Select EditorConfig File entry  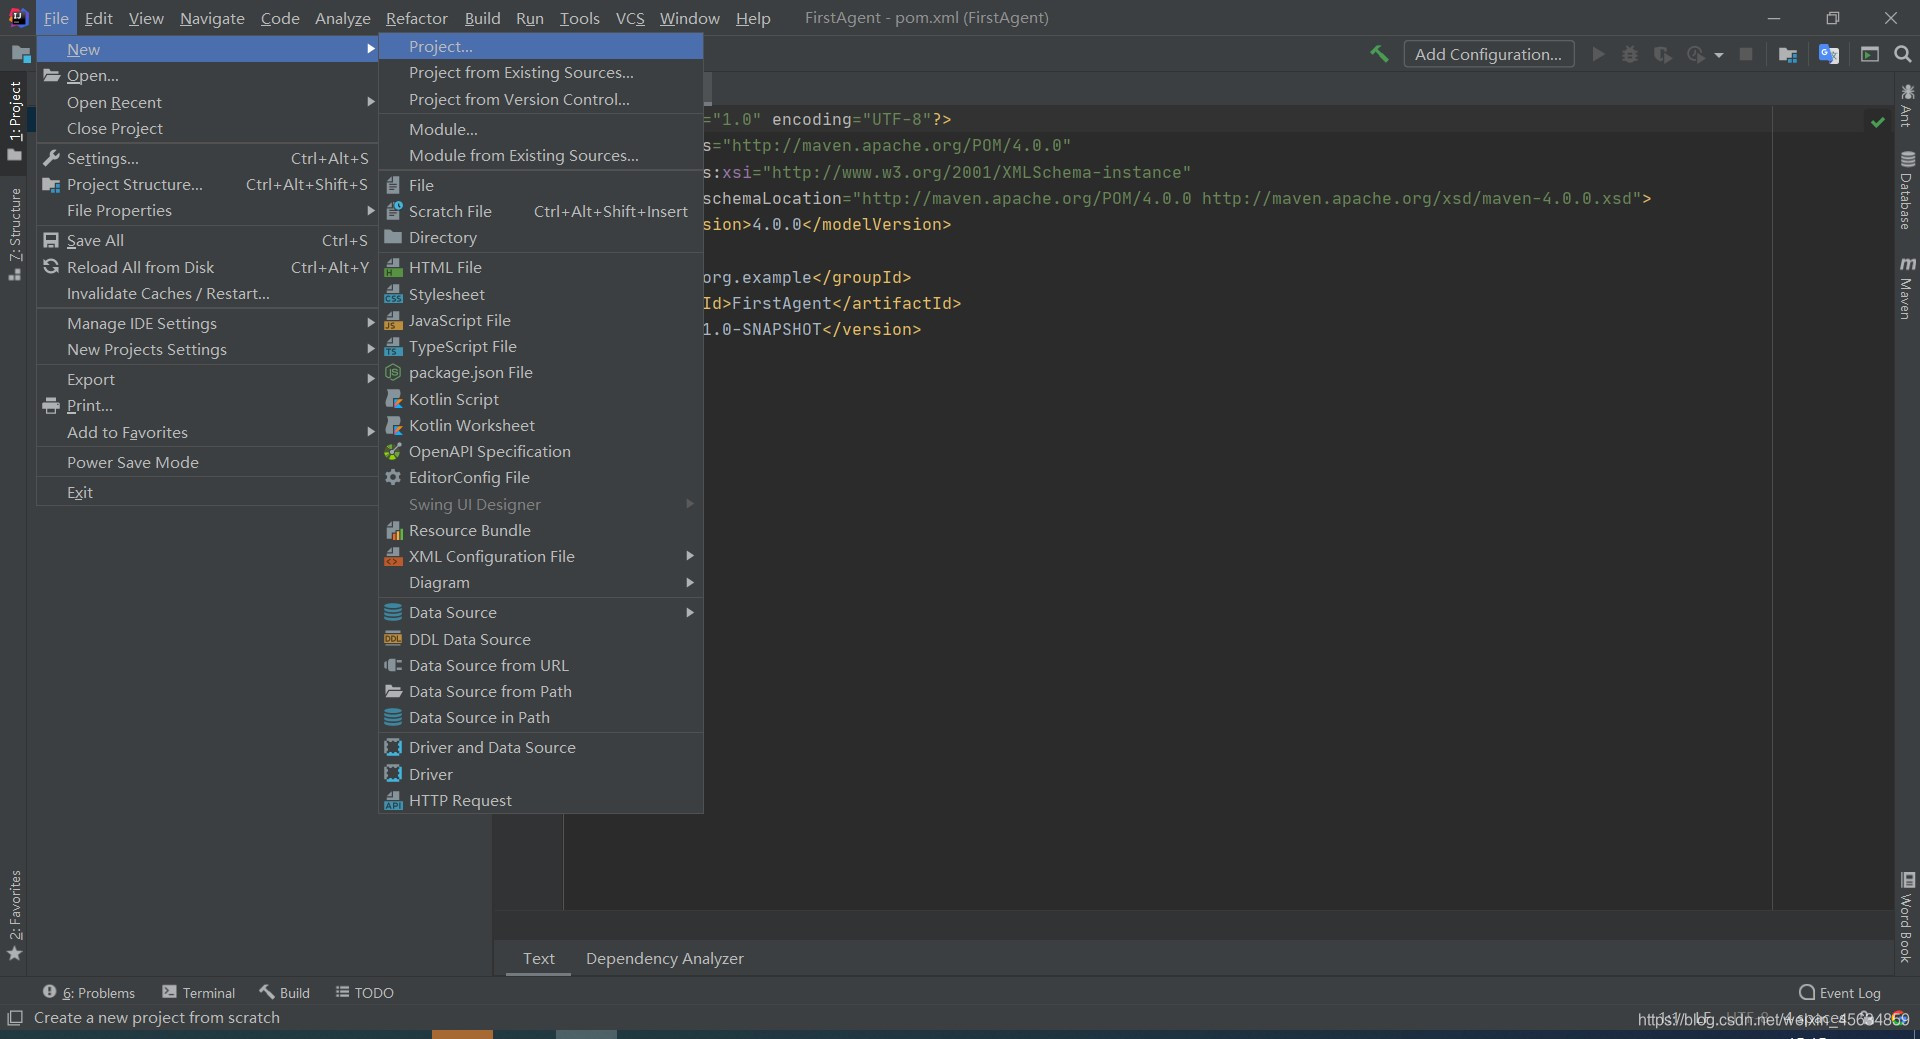click(540, 477)
